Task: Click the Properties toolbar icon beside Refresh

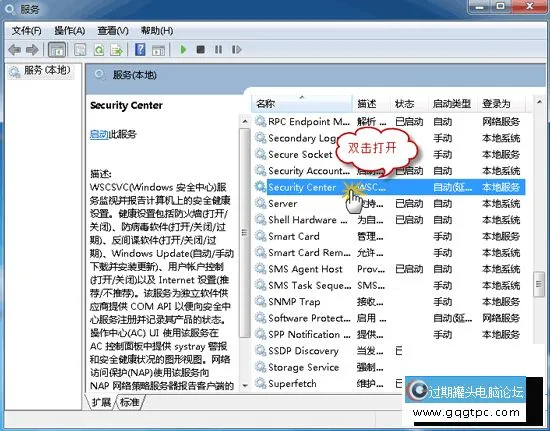Action: [x=80, y=50]
